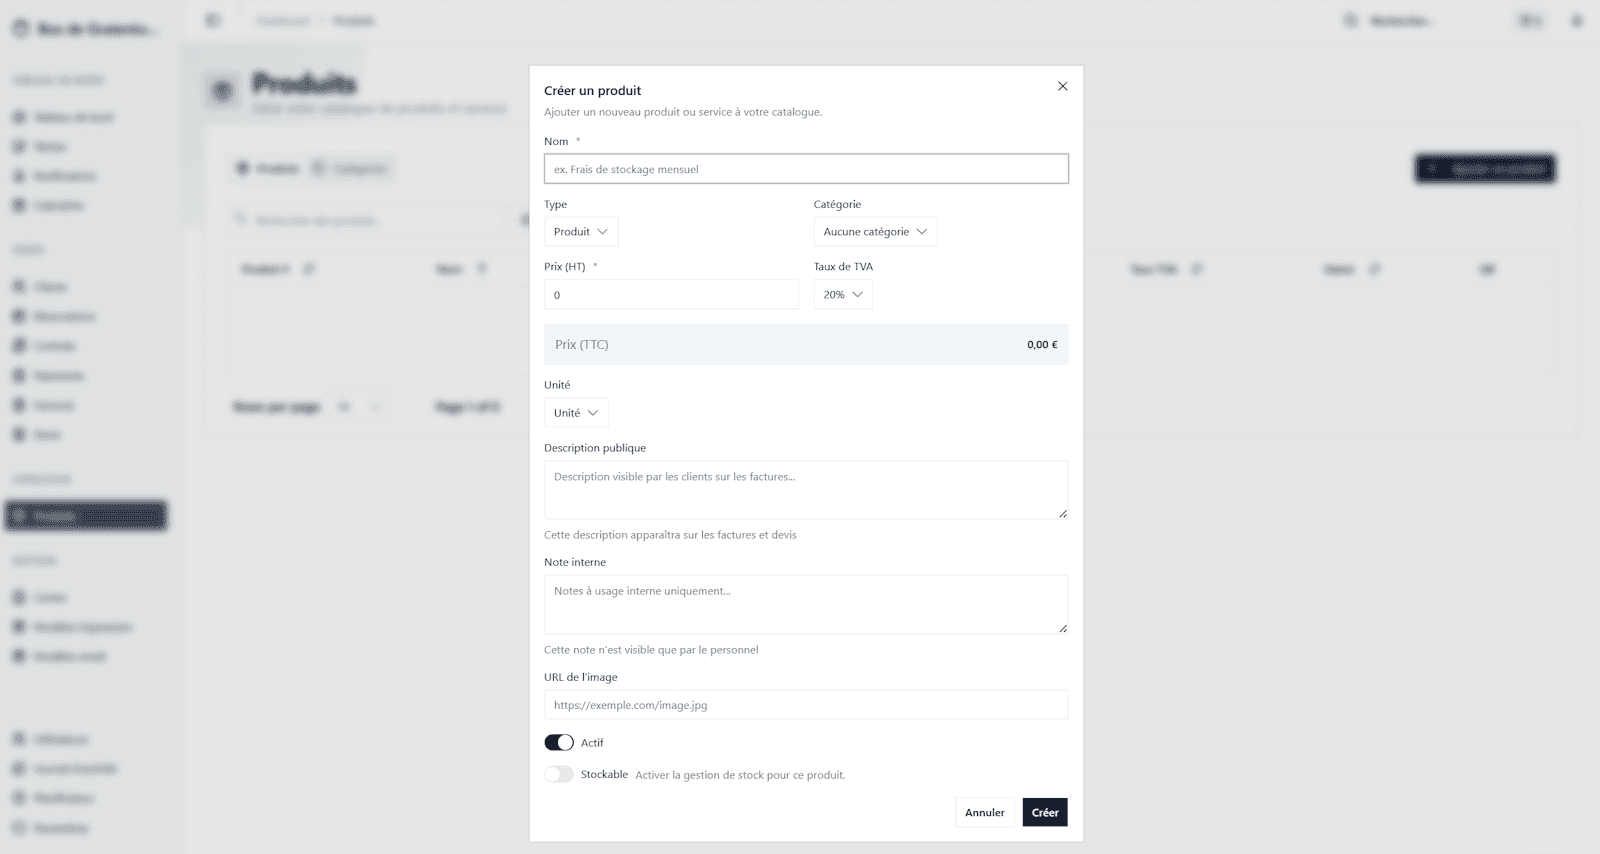Select the highlighted Produits sidebar item

pyautogui.click(x=86, y=516)
